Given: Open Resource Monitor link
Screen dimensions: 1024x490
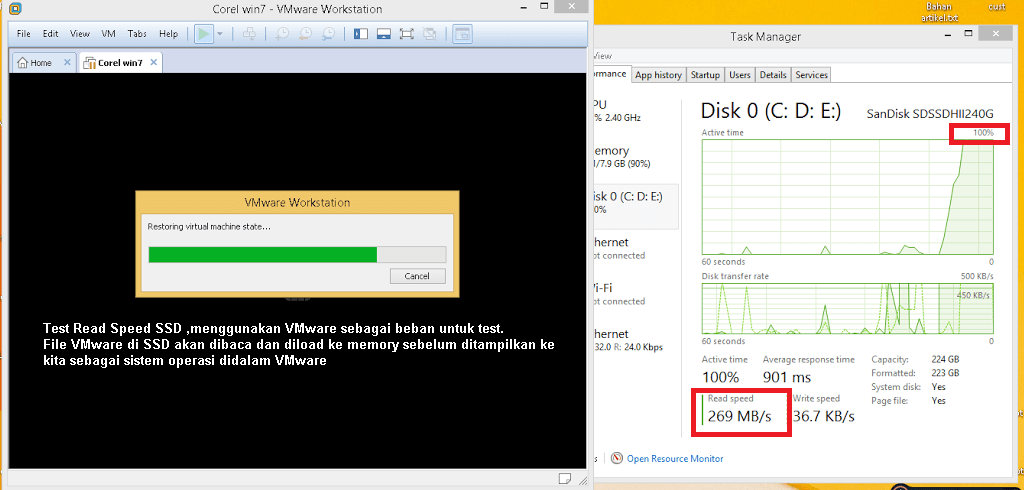Looking at the screenshot, I should [x=675, y=459].
